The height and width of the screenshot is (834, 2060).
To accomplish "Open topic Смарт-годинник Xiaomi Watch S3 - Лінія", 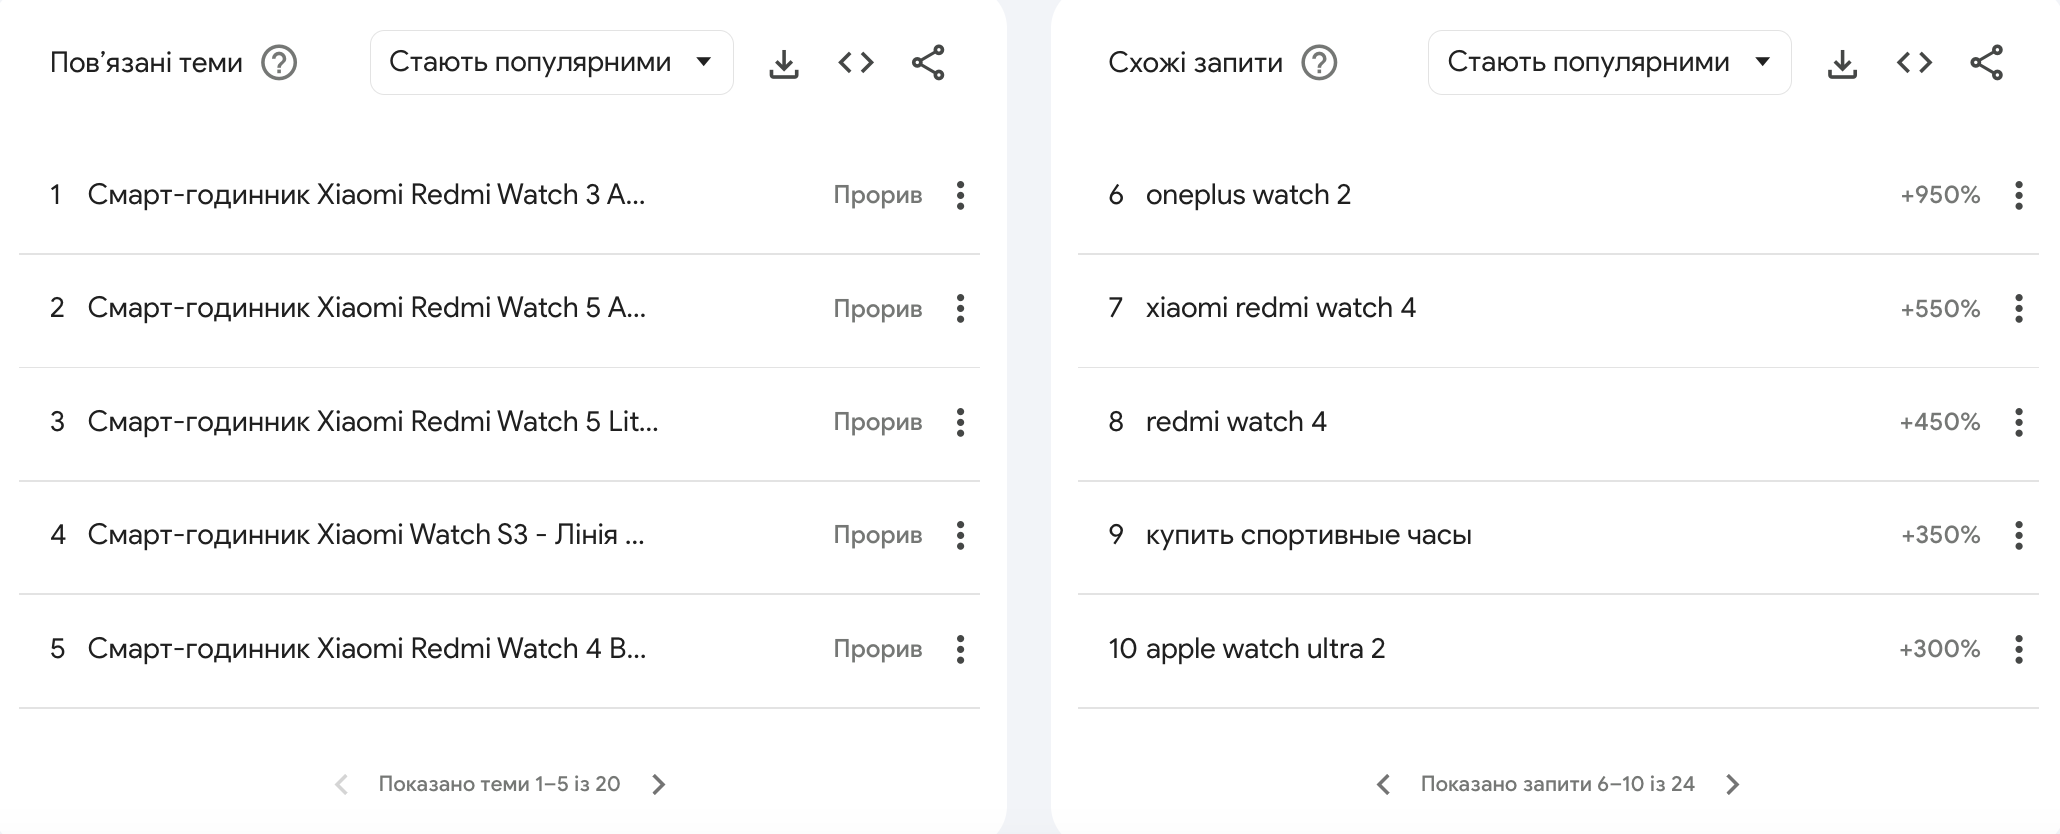I will tap(366, 534).
